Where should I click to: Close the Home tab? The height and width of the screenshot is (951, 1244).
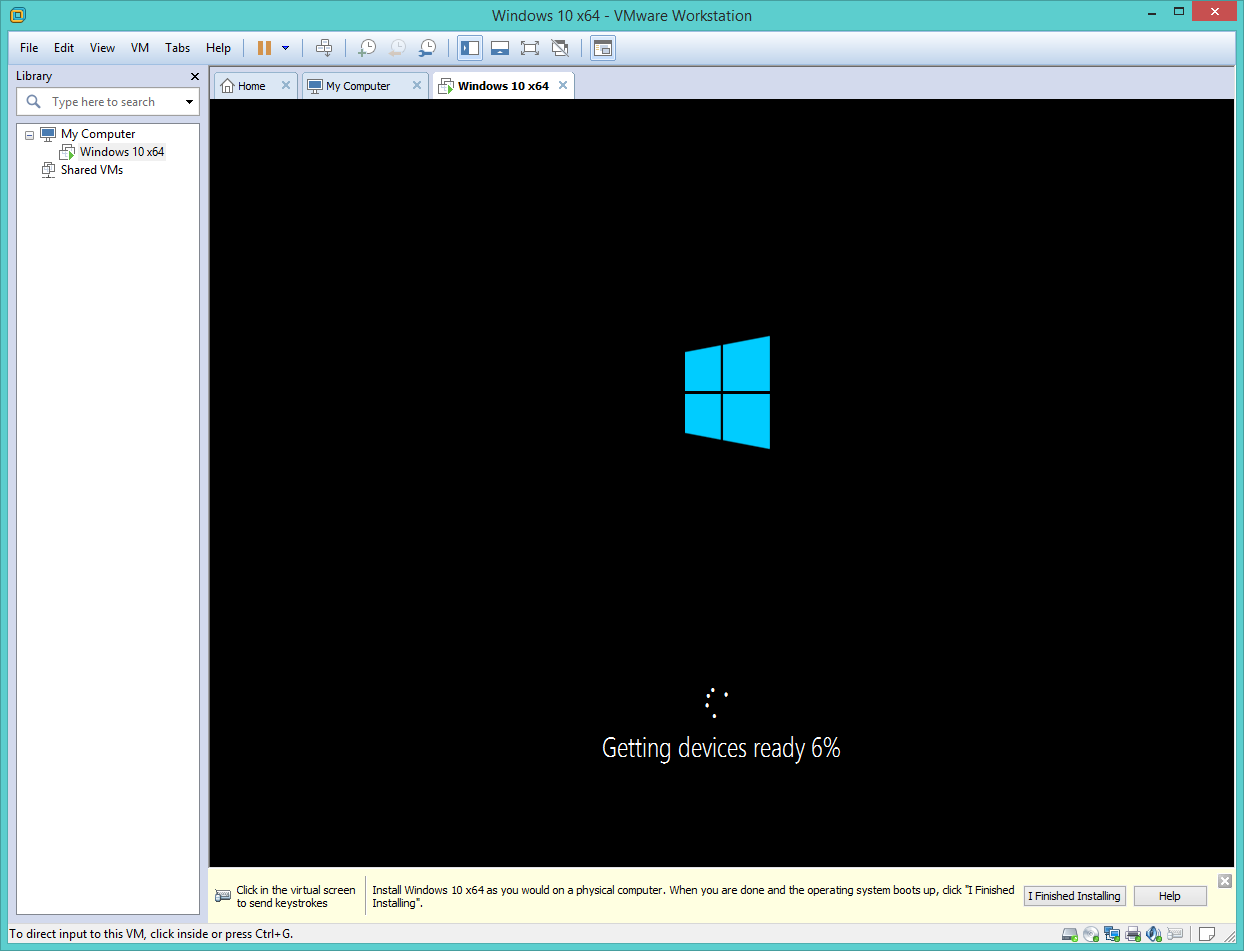coord(286,86)
